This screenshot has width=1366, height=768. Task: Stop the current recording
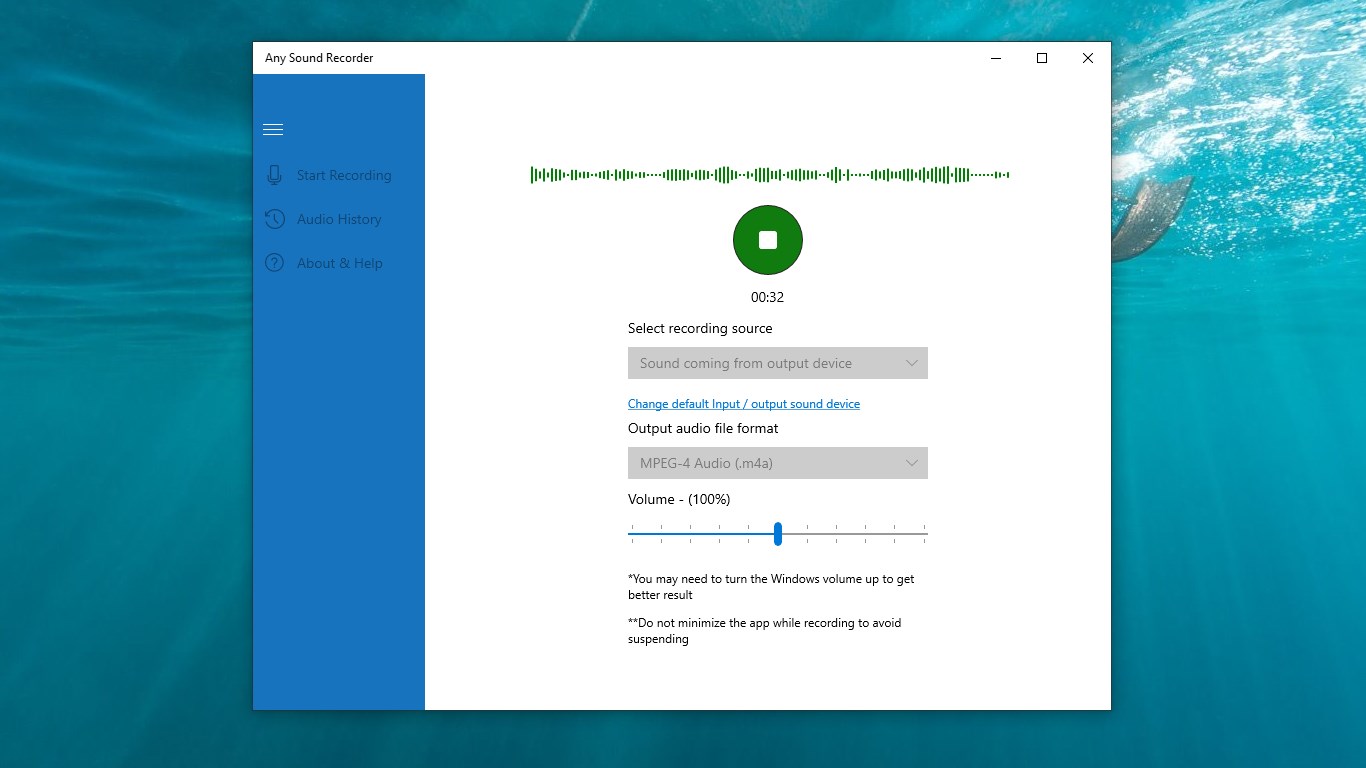coord(767,240)
